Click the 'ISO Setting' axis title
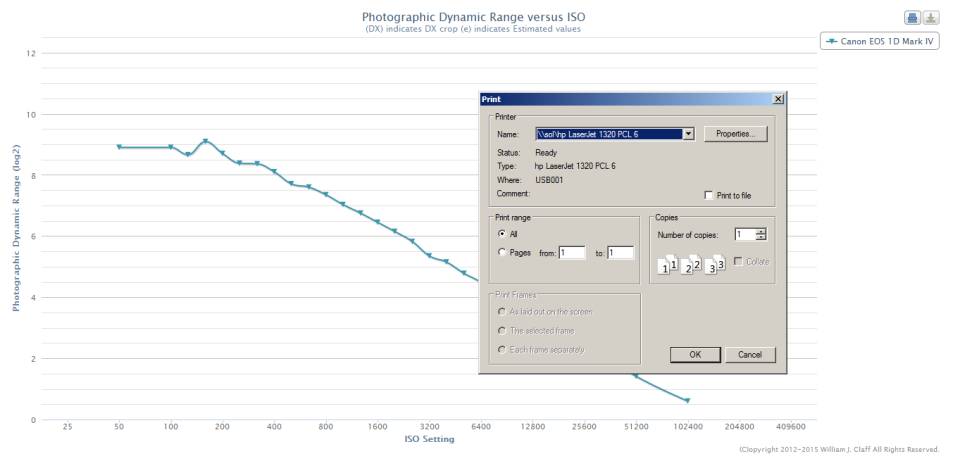960x461 pixels. pos(429,439)
